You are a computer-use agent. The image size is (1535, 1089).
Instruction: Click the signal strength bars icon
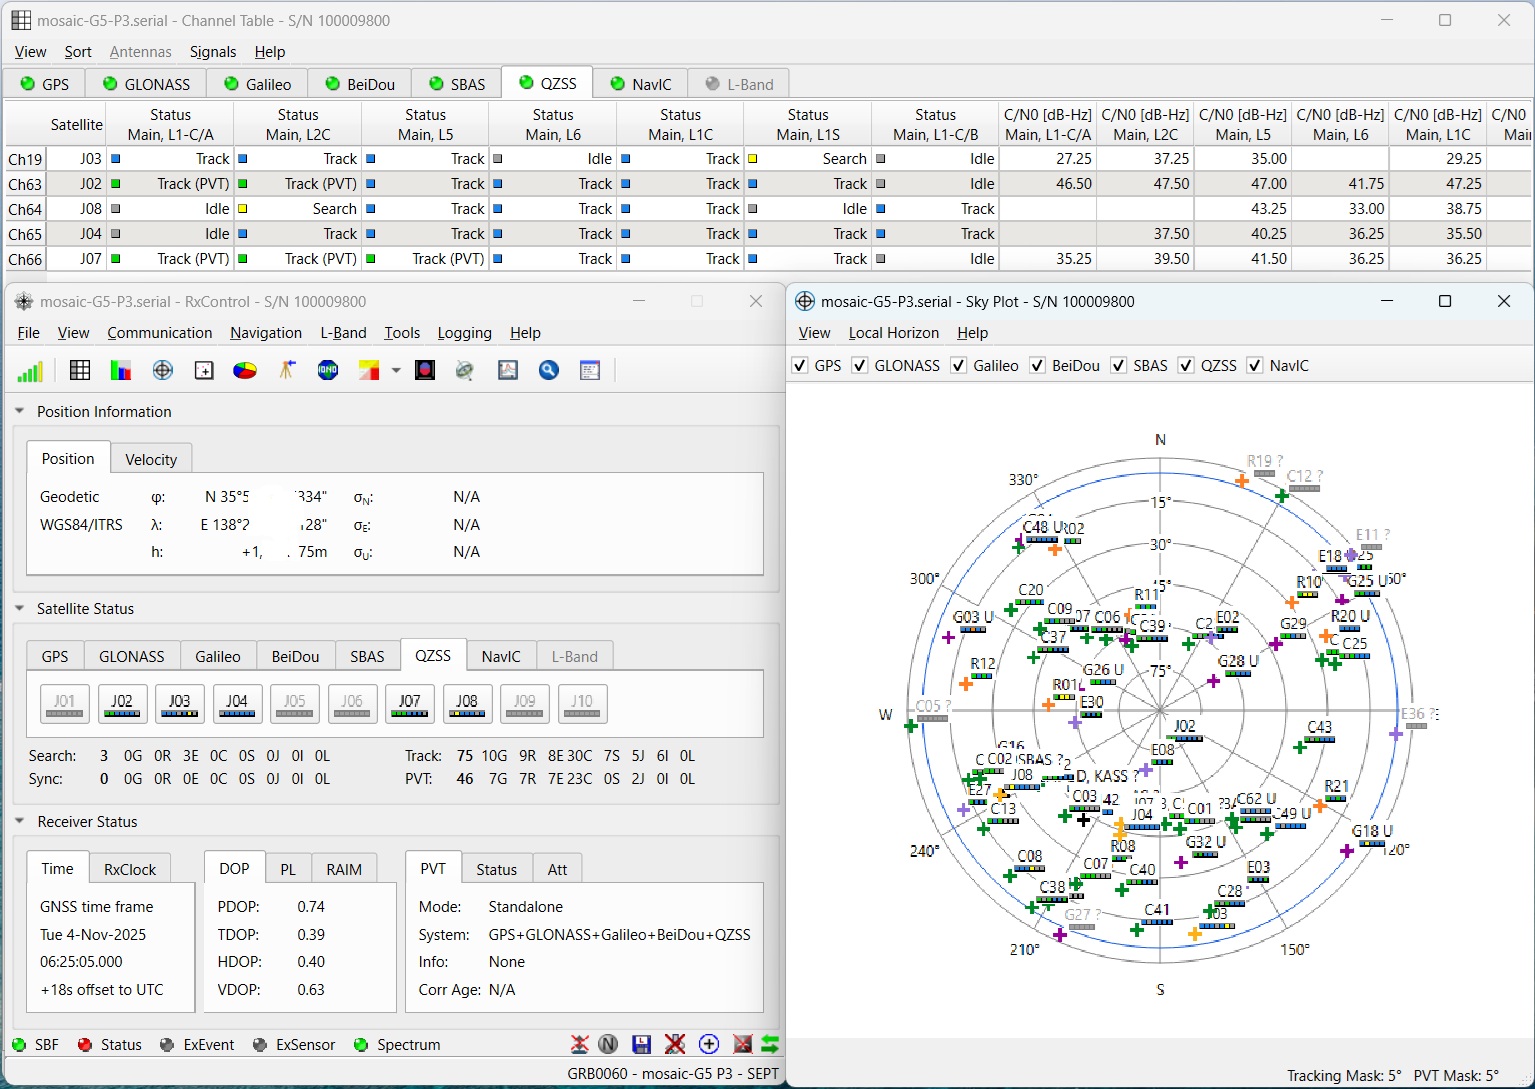click(30, 371)
